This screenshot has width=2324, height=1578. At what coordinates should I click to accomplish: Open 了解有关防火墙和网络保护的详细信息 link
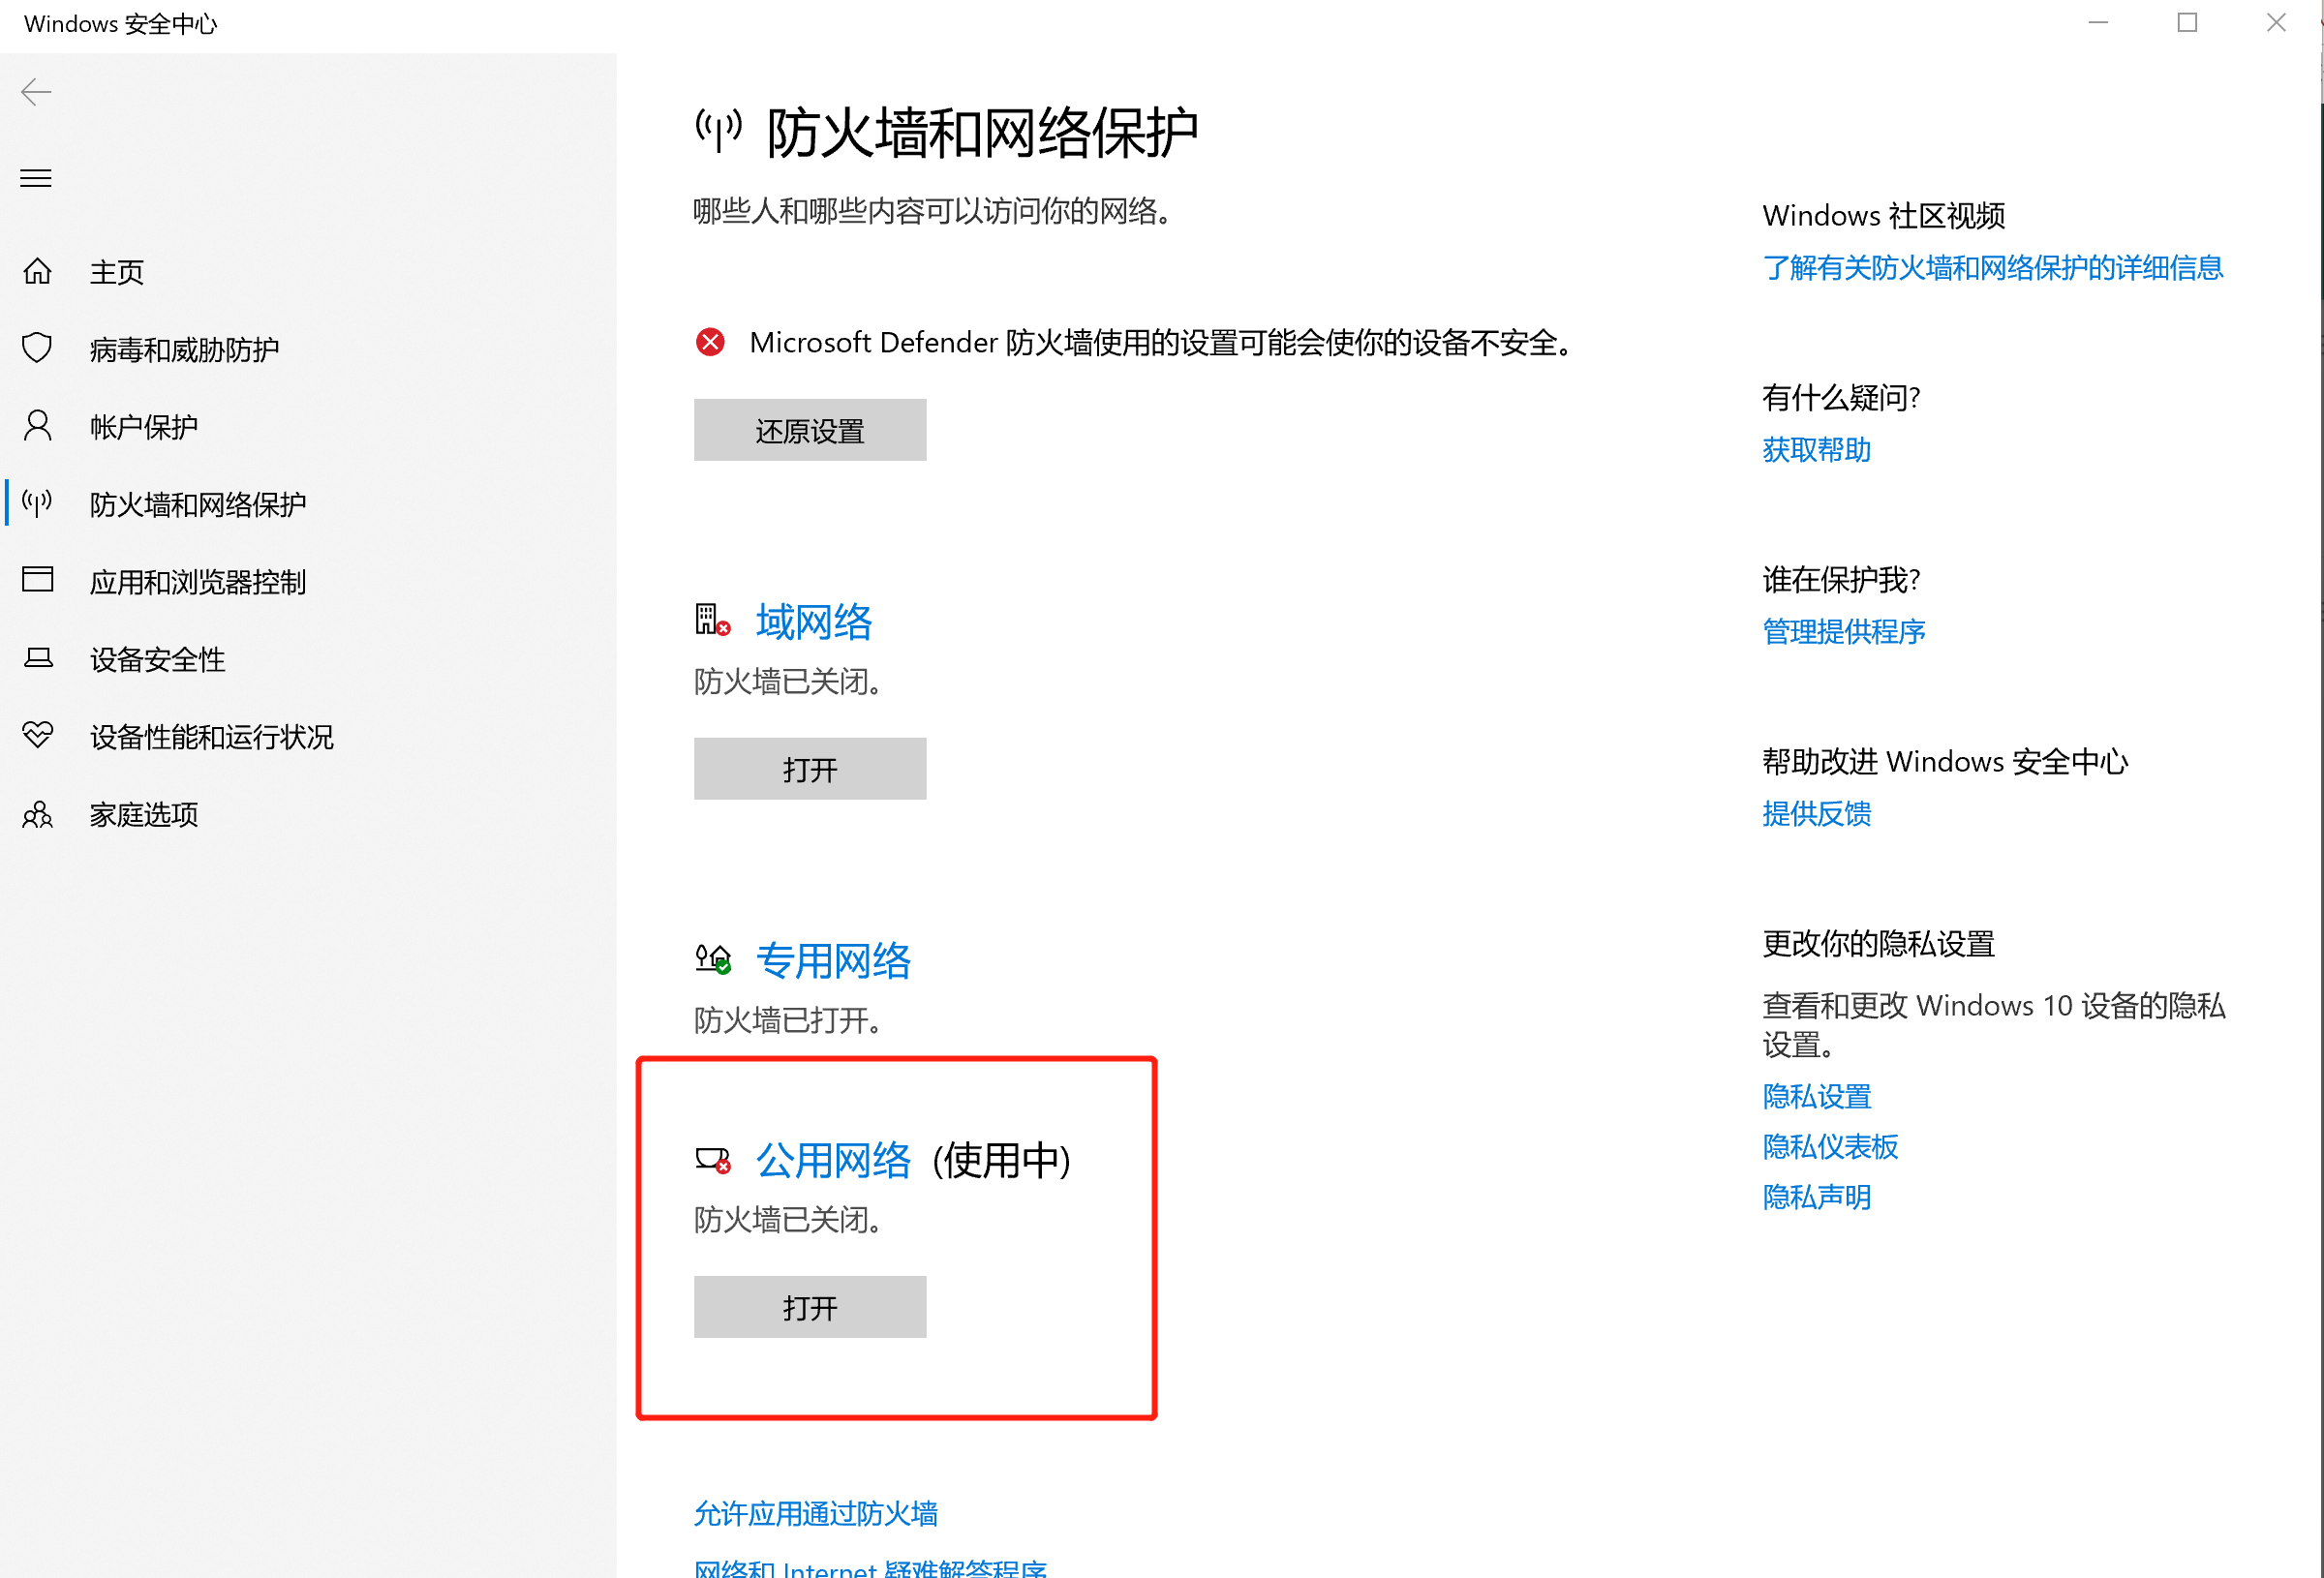[x=1992, y=267]
